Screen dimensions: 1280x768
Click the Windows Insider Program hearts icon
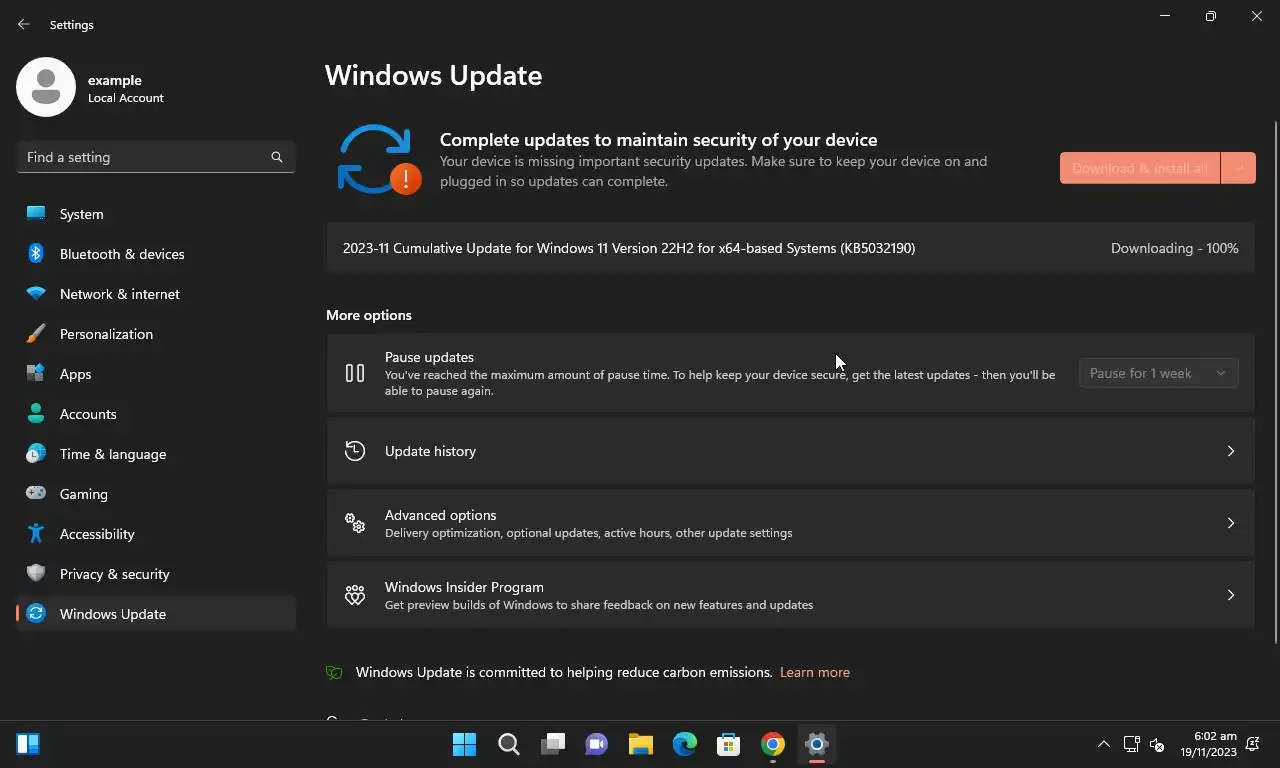(355, 595)
